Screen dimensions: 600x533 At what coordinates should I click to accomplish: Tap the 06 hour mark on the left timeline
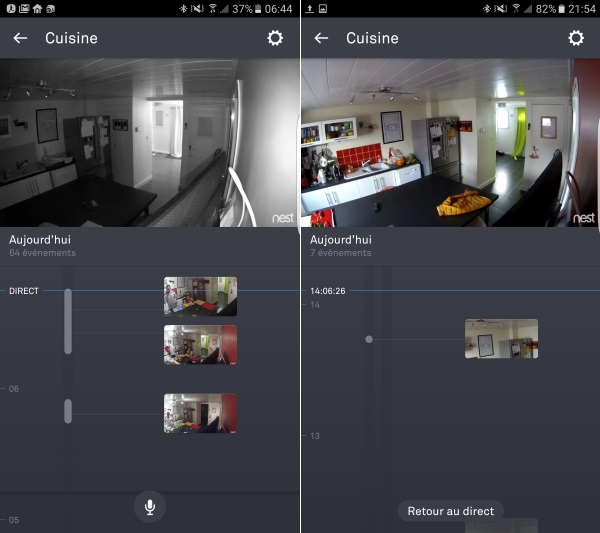[x=14, y=389]
